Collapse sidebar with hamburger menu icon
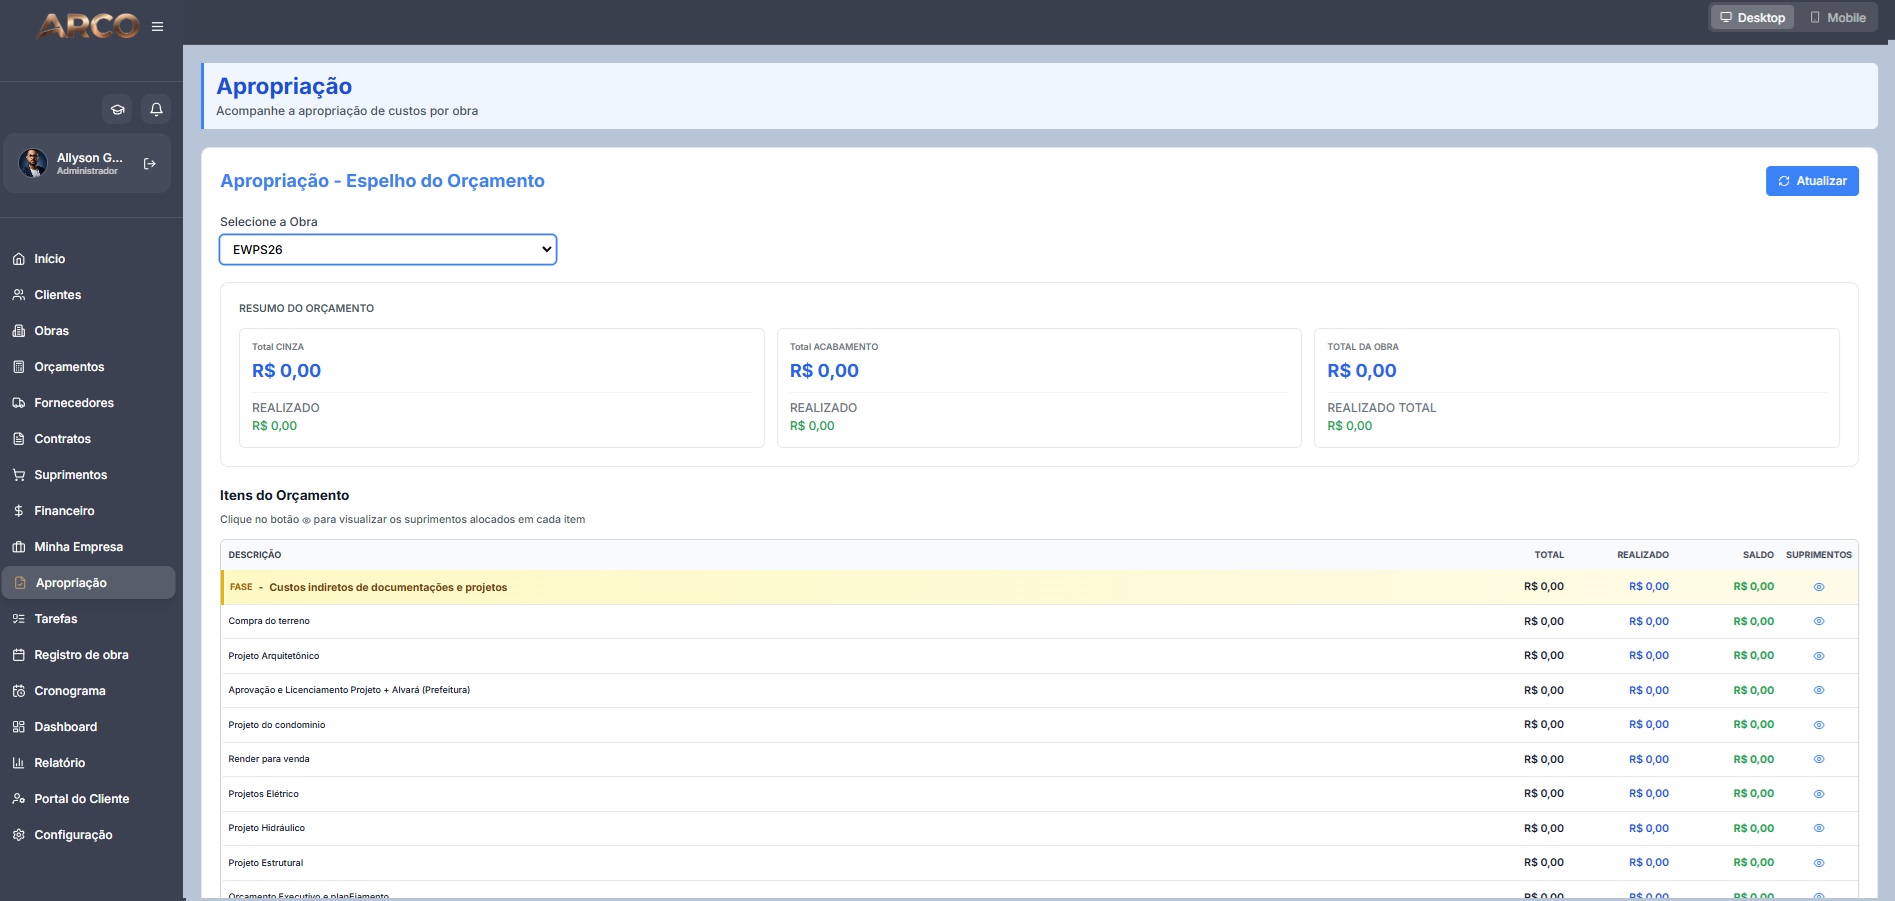The width and height of the screenshot is (1895, 901). pyautogui.click(x=157, y=26)
